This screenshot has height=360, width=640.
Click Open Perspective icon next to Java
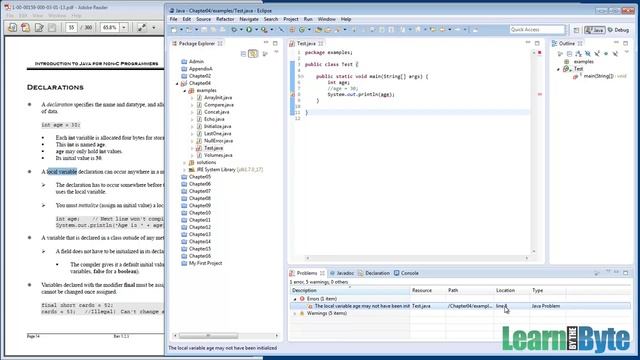click(x=576, y=30)
